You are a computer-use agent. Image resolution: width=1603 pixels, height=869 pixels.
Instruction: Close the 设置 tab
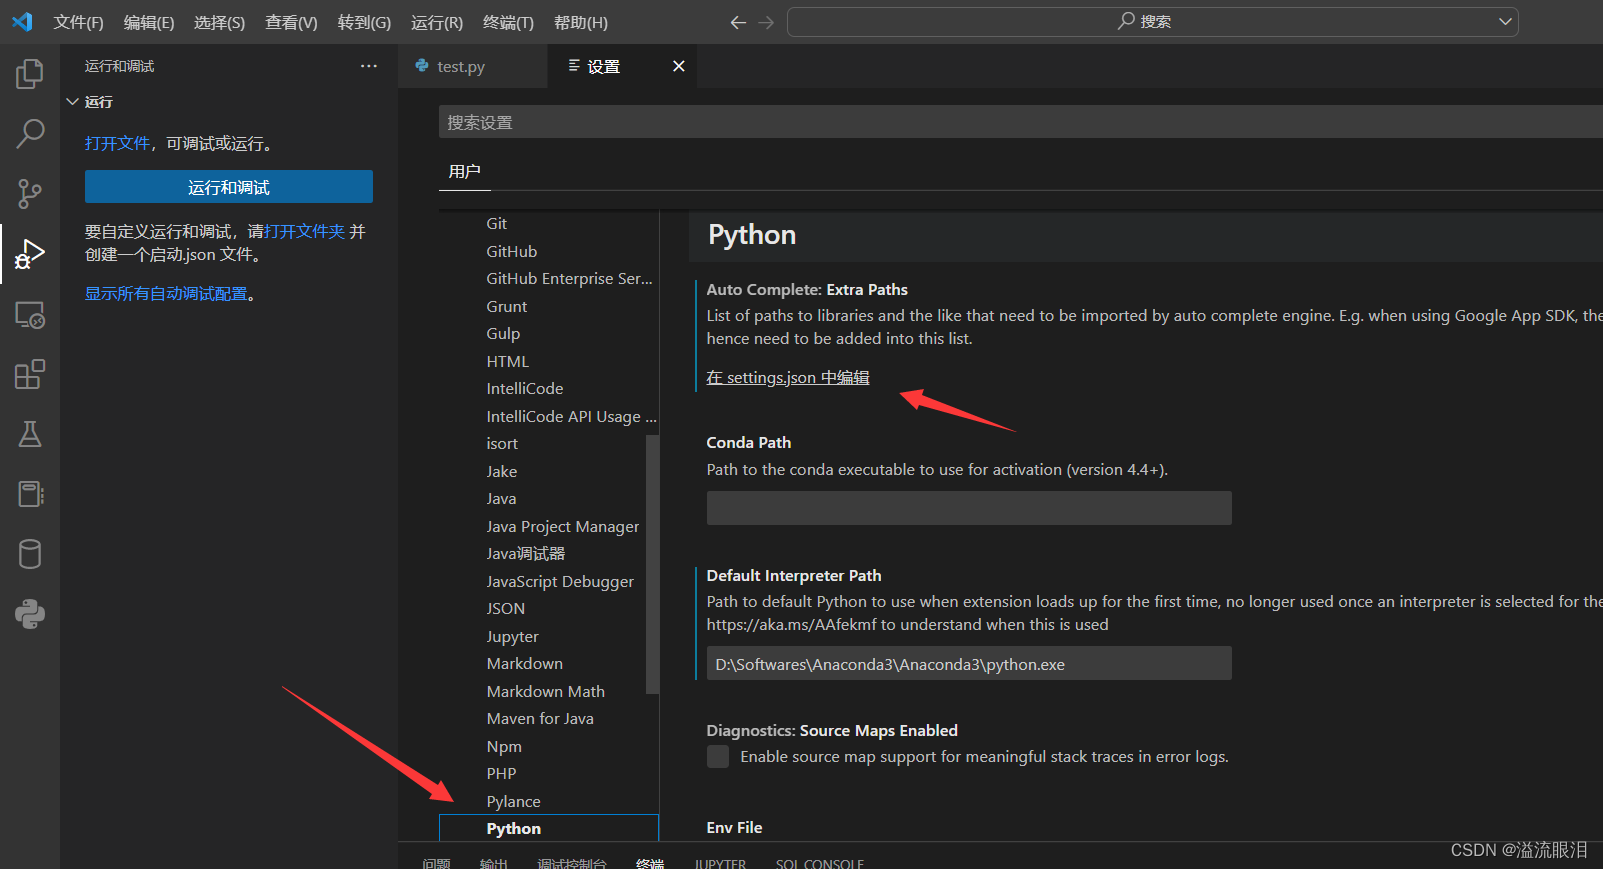tap(679, 66)
